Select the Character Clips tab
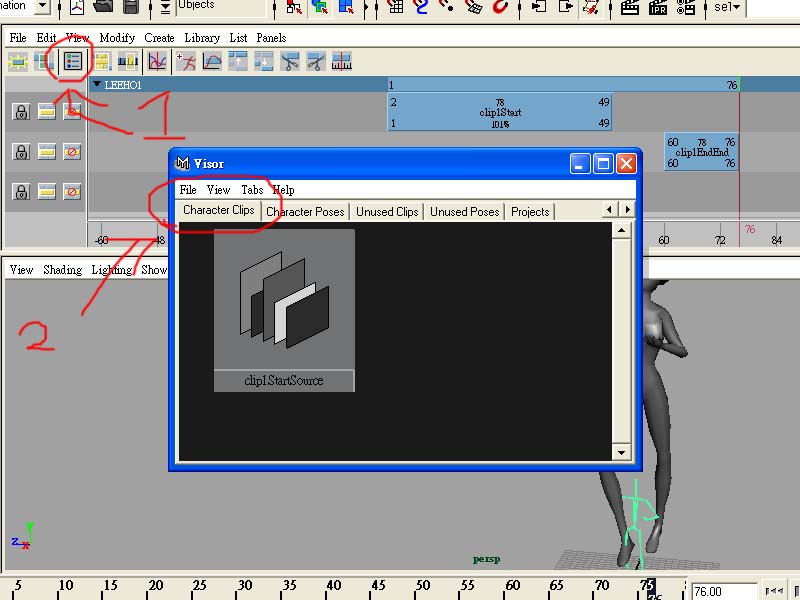The image size is (800, 600). click(219, 210)
